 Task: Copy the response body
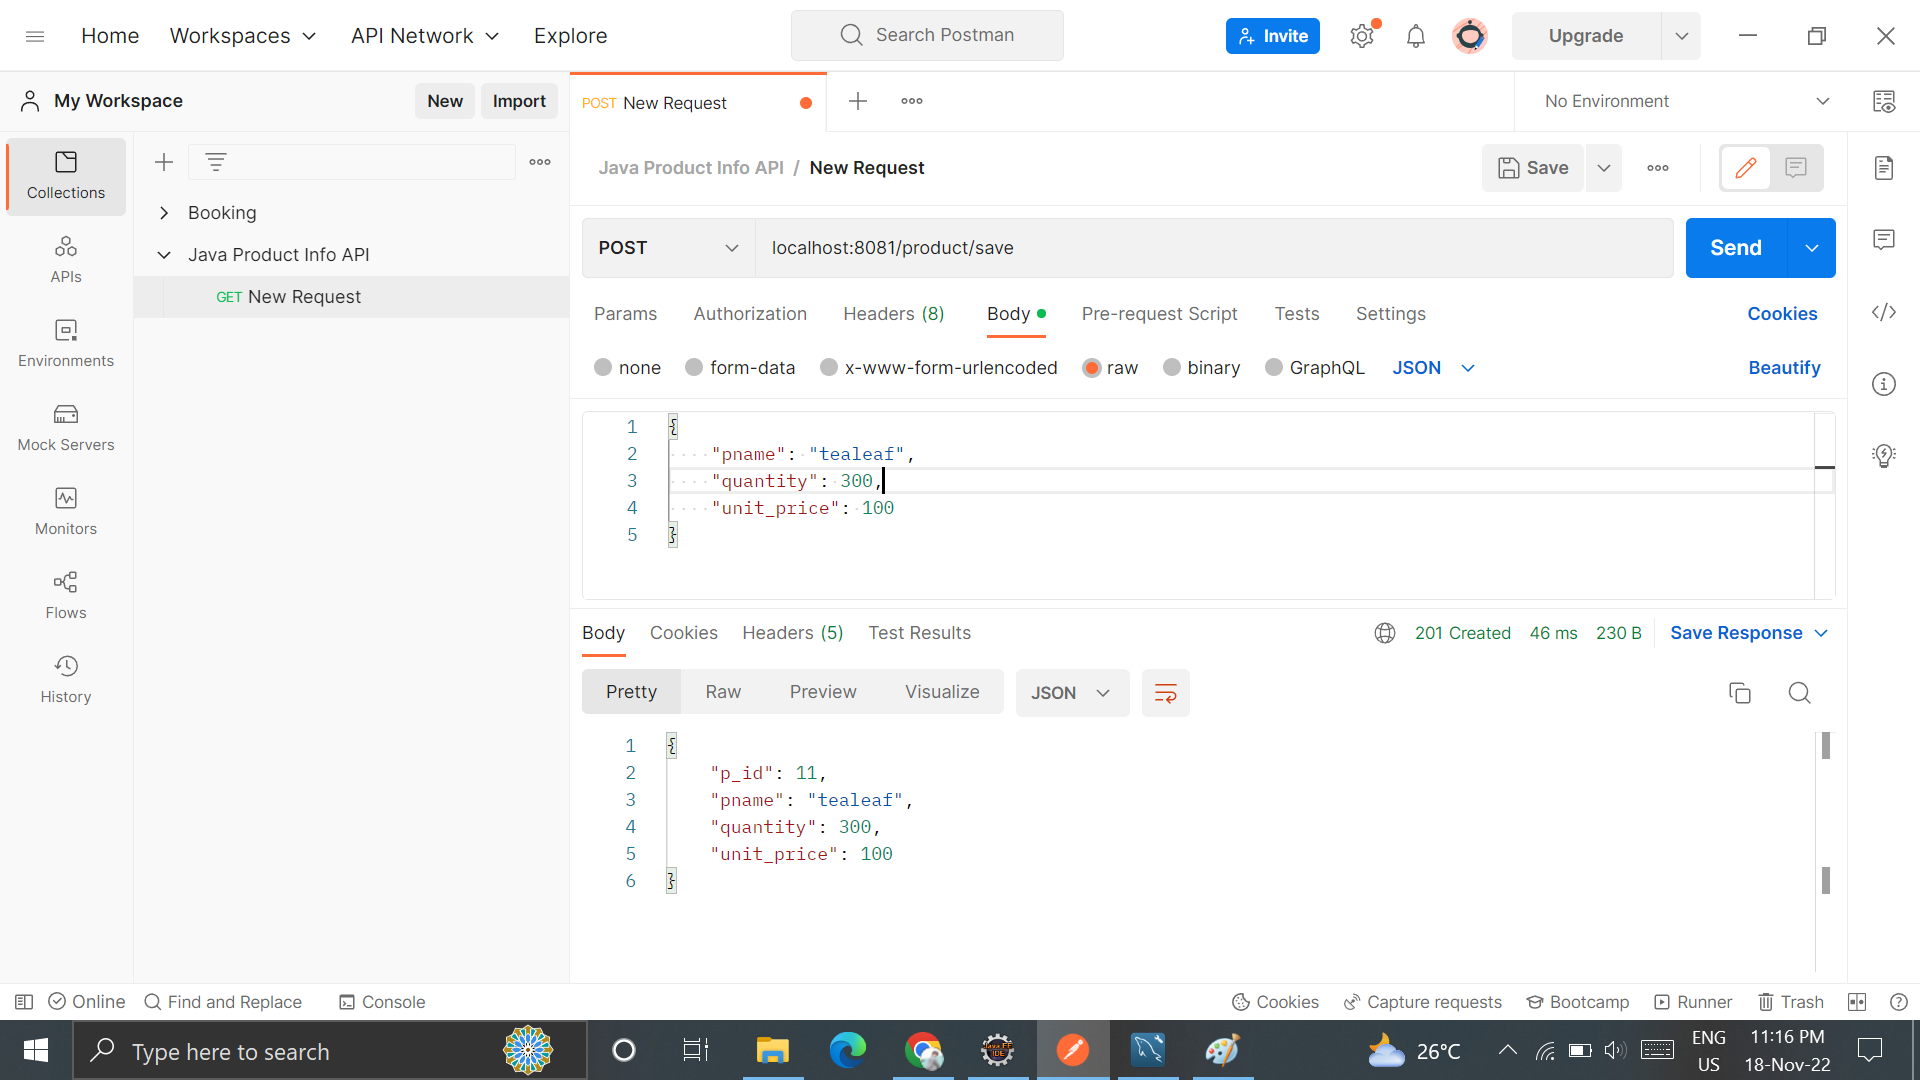pos(1740,692)
